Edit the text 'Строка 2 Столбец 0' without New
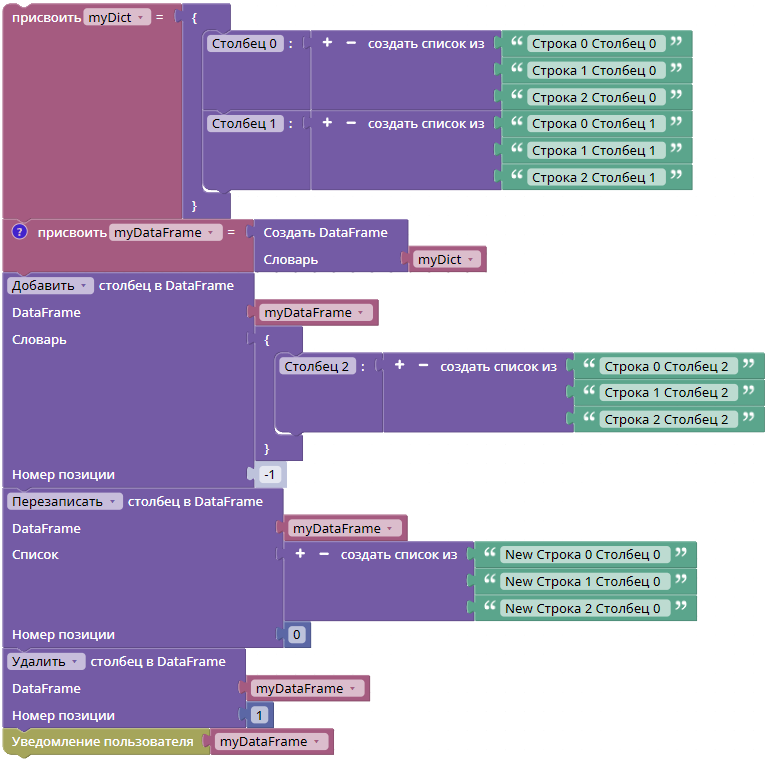 tap(594, 97)
